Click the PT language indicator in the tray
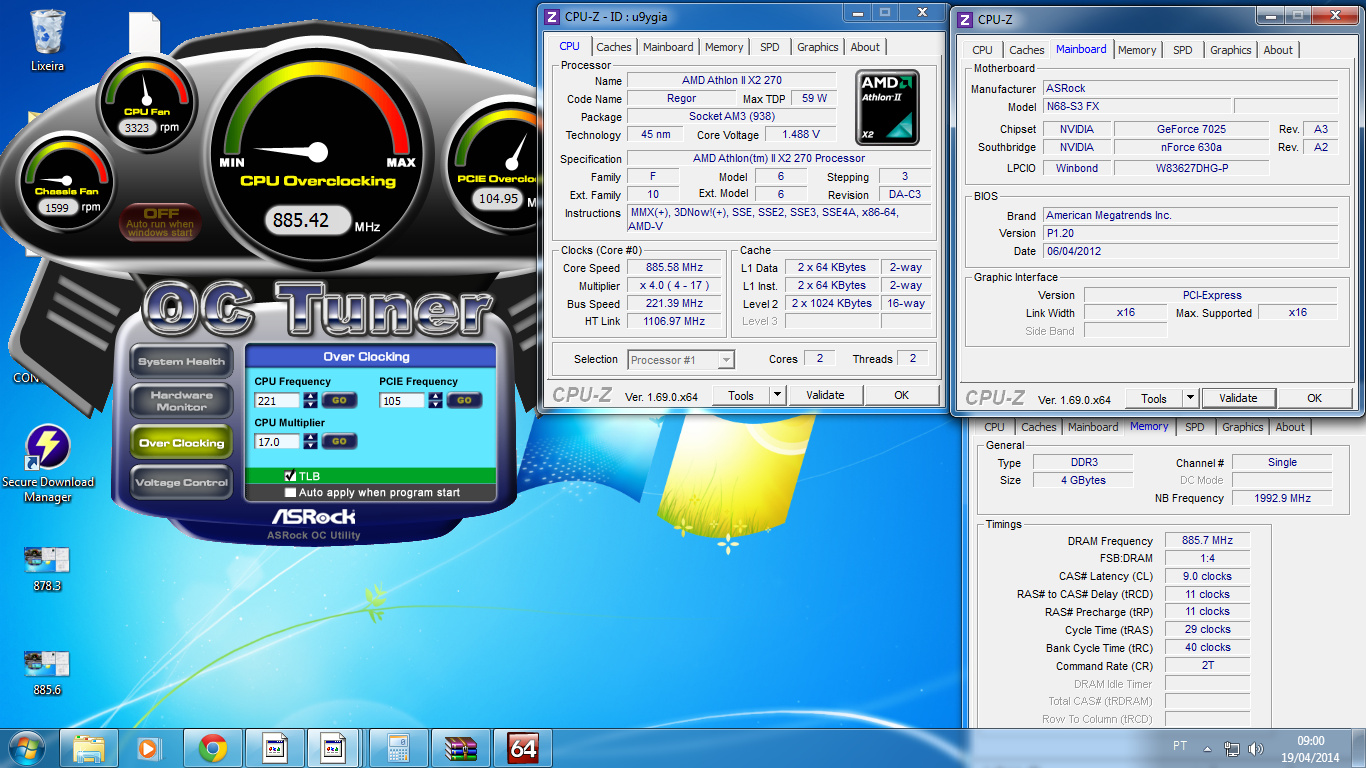The height and width of the screenshot is (768, 1366). click(x=1180, y=746)
